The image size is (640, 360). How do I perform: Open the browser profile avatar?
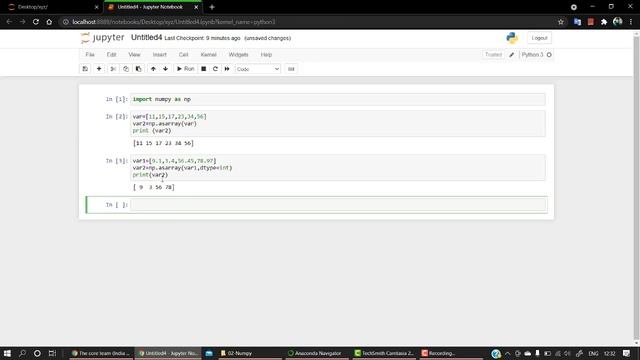click(x=618, y=22)
